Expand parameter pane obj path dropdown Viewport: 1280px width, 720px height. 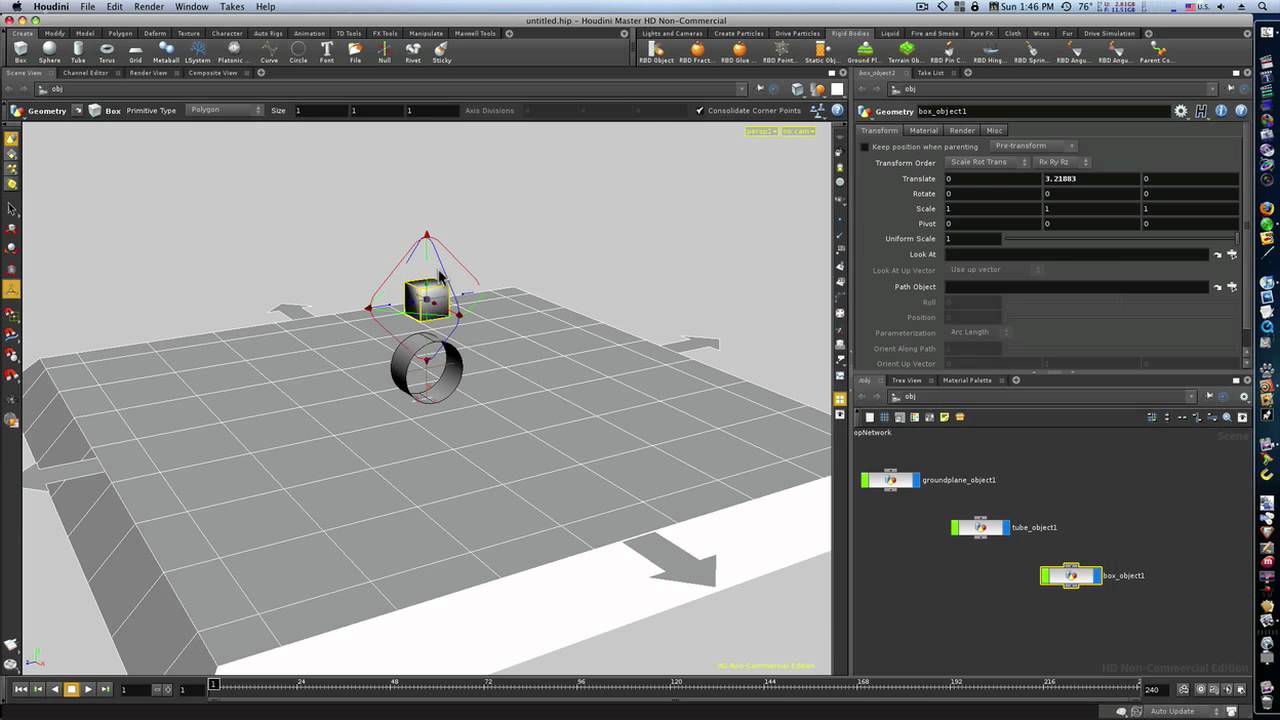(1210, 89)
